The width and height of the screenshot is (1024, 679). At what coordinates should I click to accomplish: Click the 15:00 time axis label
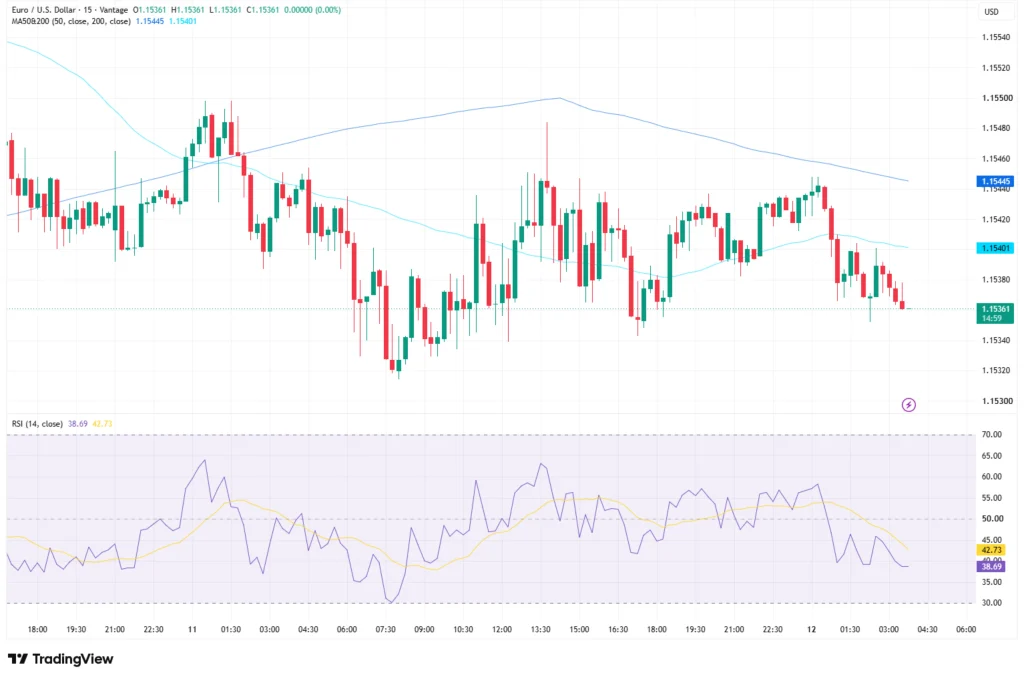[579, 629]
